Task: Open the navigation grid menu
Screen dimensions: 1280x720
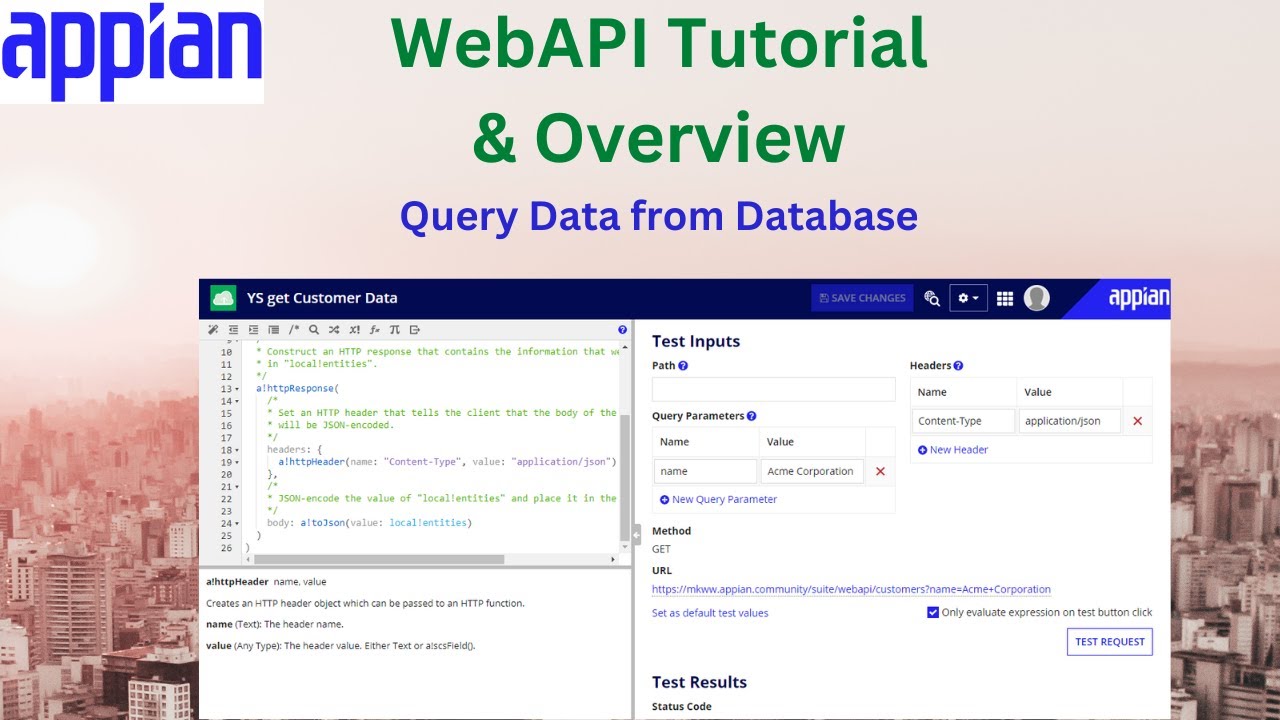Action: [1005, 298]
